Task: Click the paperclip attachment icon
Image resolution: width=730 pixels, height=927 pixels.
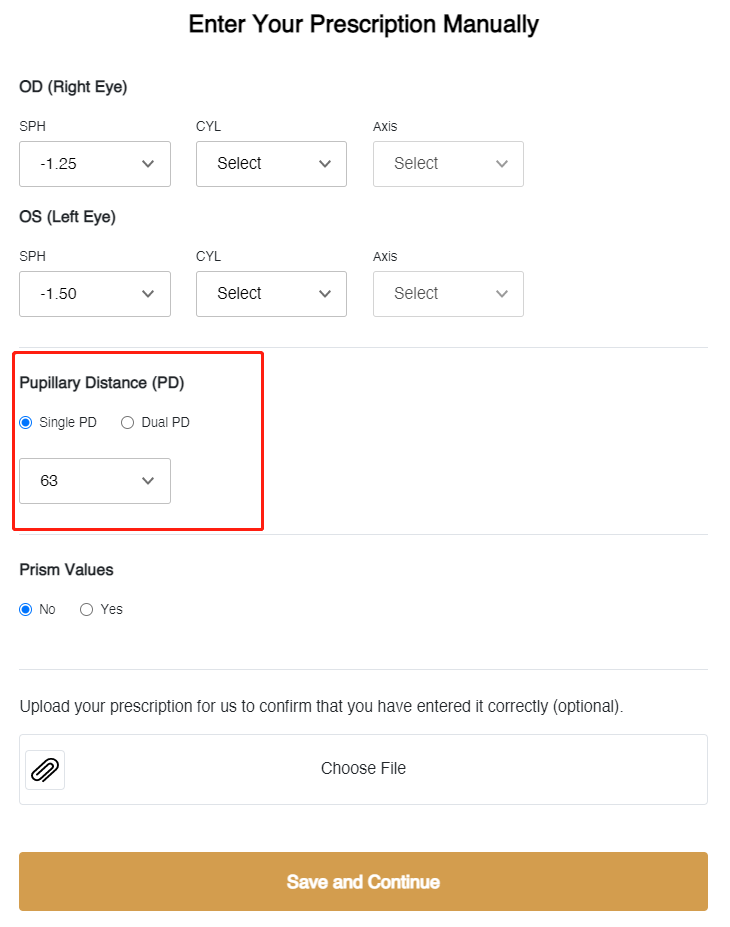Action: coord(45,770)
